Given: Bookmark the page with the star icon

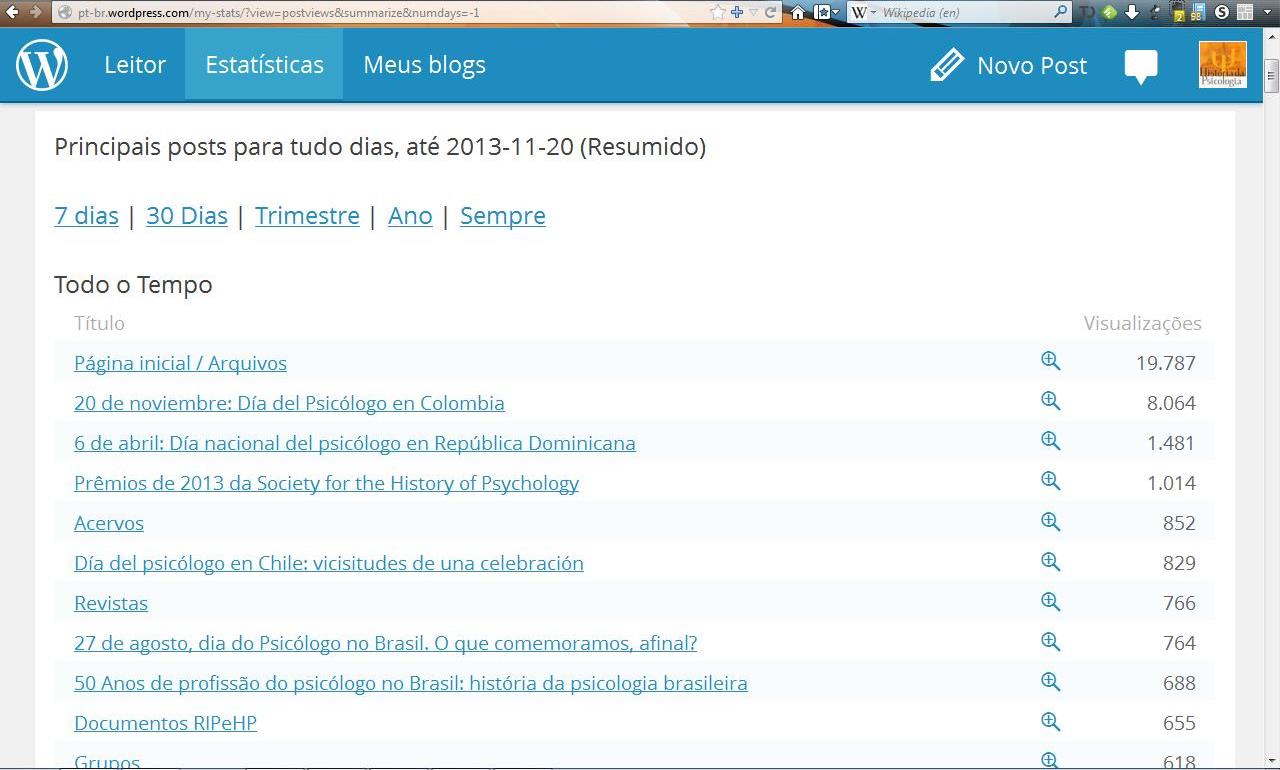Looking at the screenshot, I should pyautogui.click(x=717, y=12).
